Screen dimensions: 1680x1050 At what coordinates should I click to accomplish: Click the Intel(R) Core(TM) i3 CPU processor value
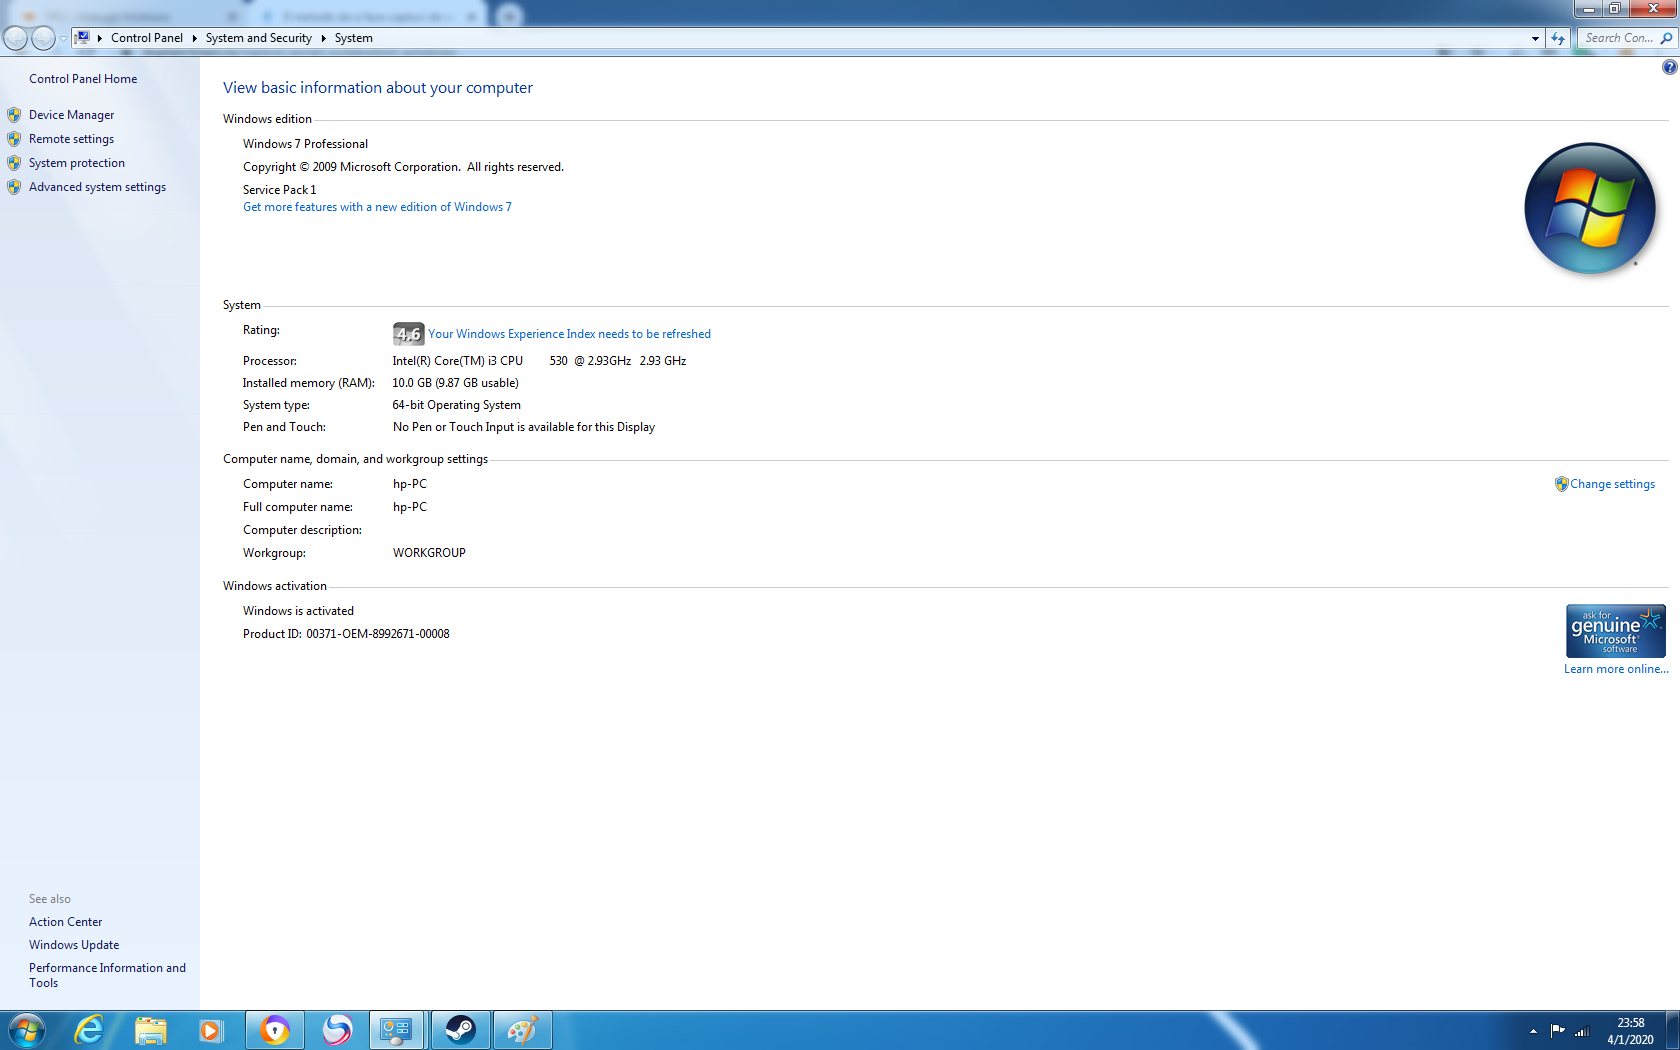(x=539, y=361)
